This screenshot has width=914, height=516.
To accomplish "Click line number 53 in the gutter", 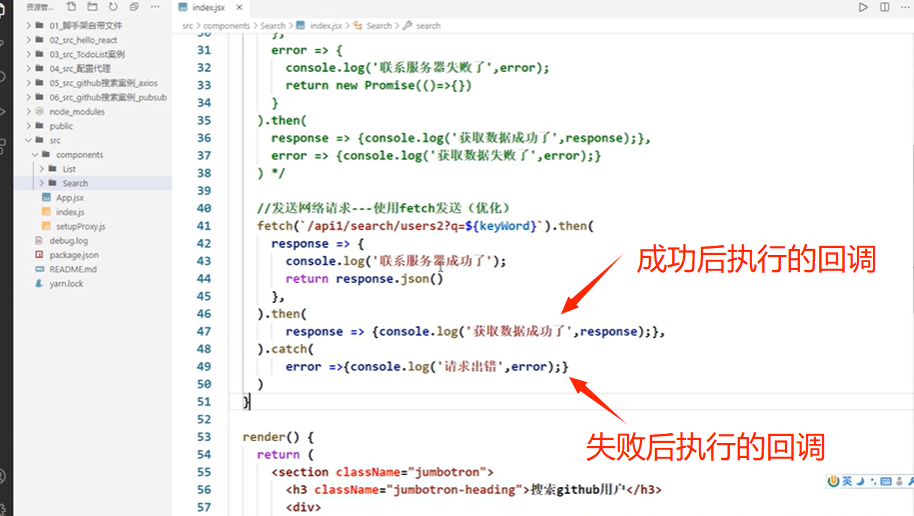I will coord(204,437).
